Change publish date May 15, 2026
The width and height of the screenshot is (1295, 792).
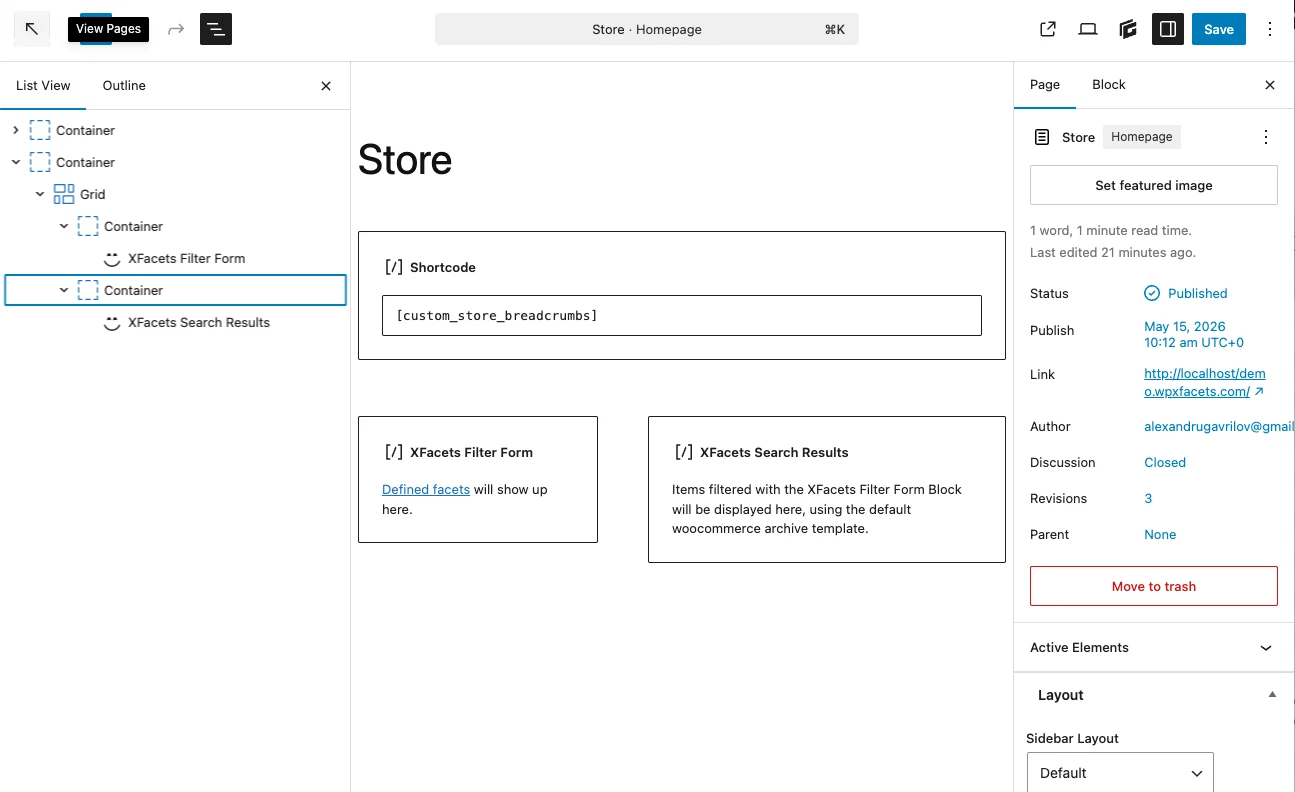[x=1194, y=334]
